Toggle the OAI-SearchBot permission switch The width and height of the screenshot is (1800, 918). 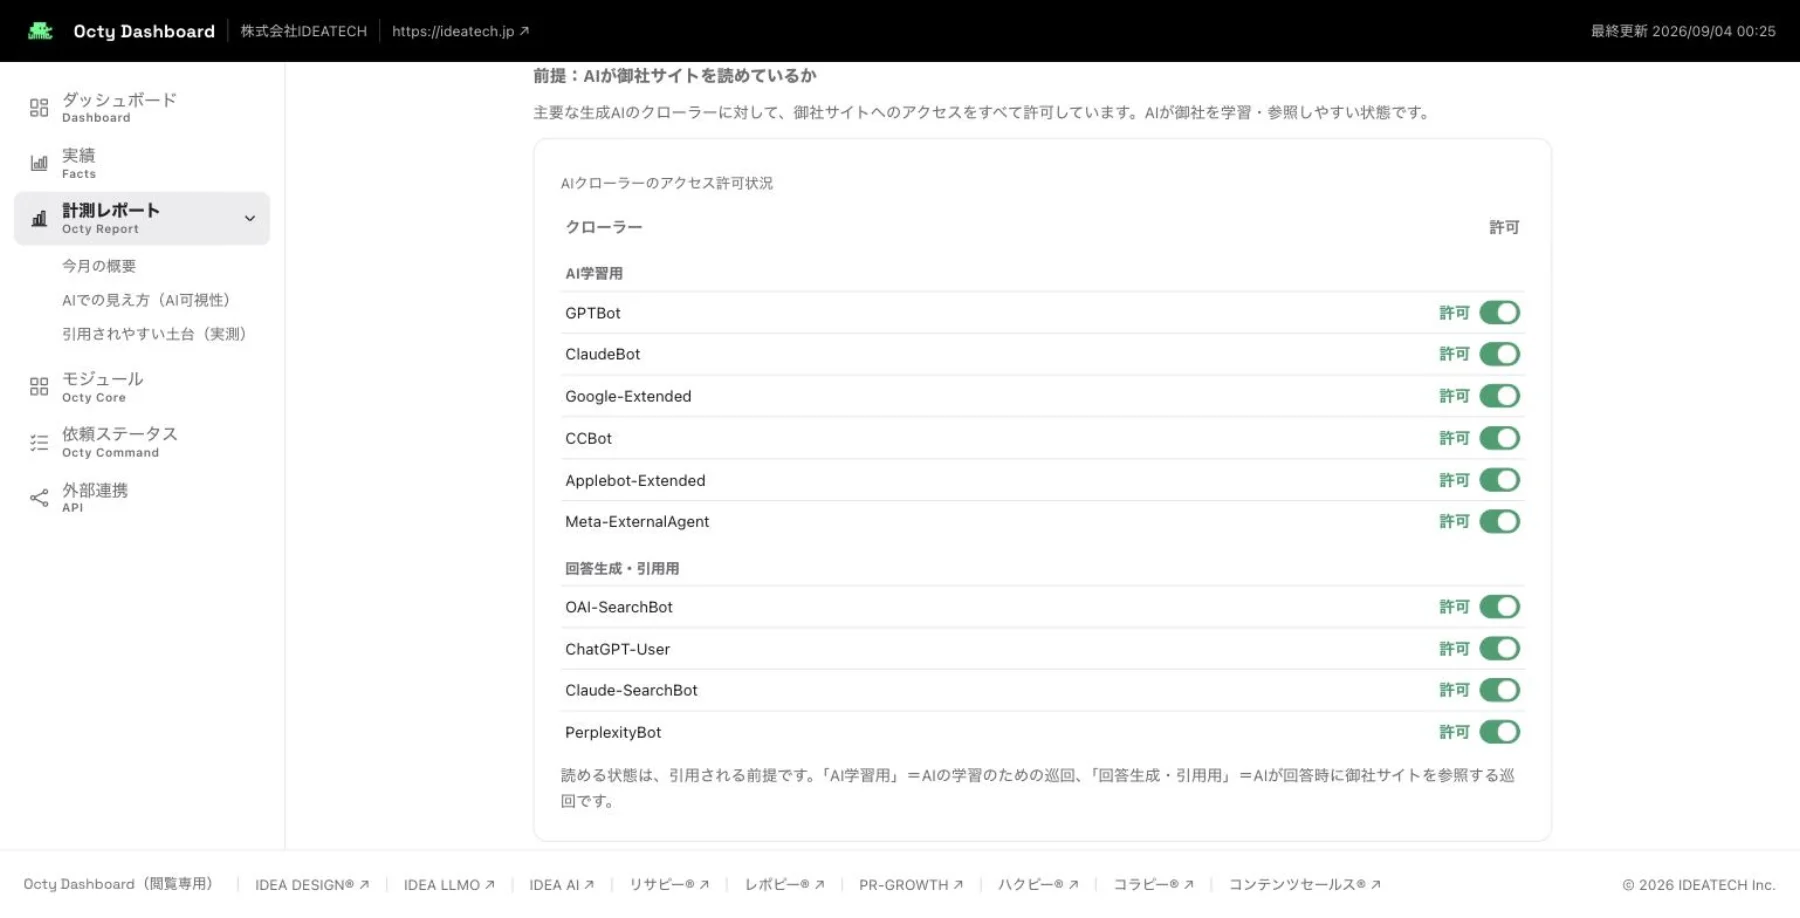pyautogui.click(x=1500, y=607)
